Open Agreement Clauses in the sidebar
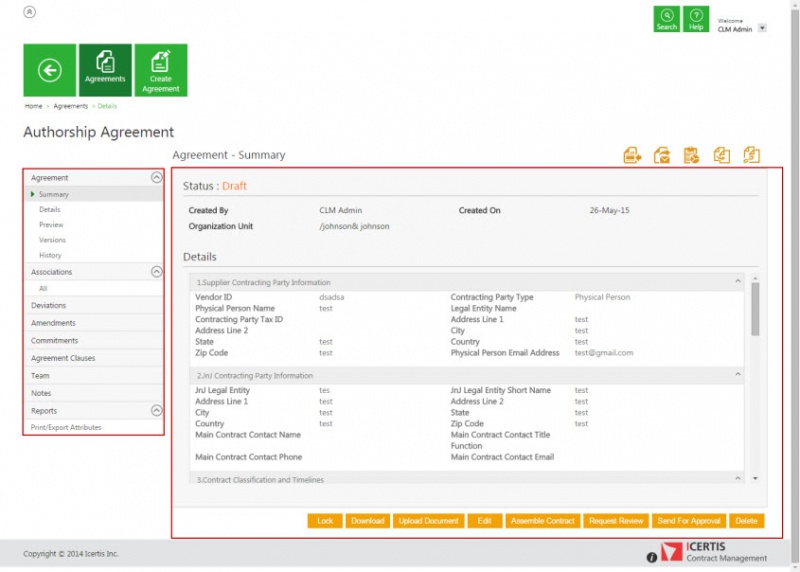The width and height of the screenshot is (800, 572). 63,358
